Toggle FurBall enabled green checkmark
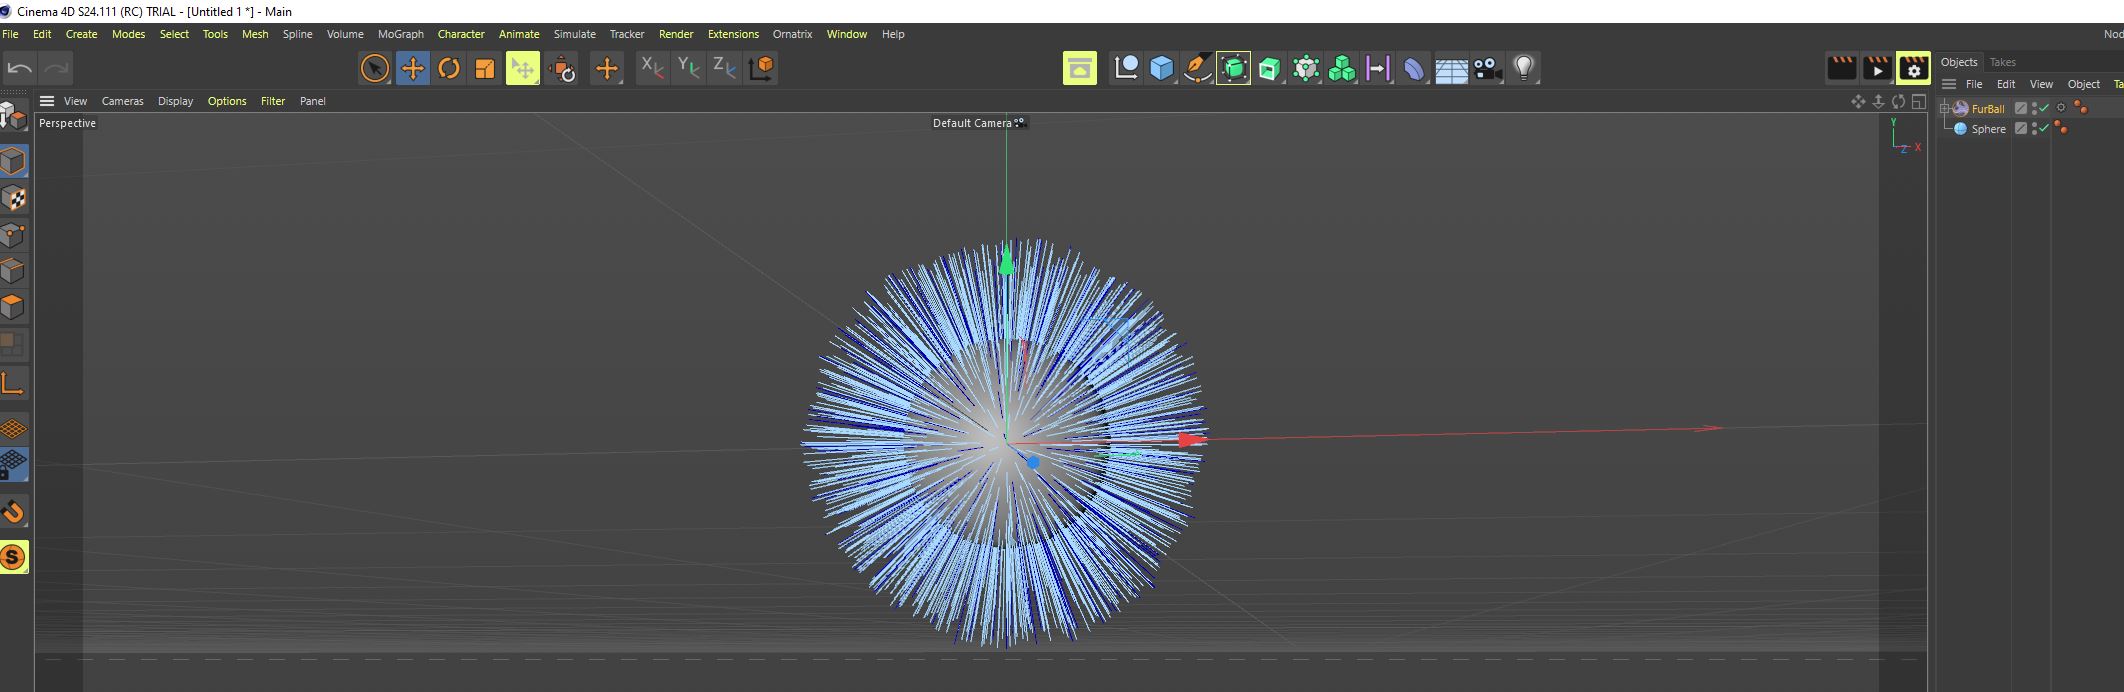 click(x=2044, y=108)
